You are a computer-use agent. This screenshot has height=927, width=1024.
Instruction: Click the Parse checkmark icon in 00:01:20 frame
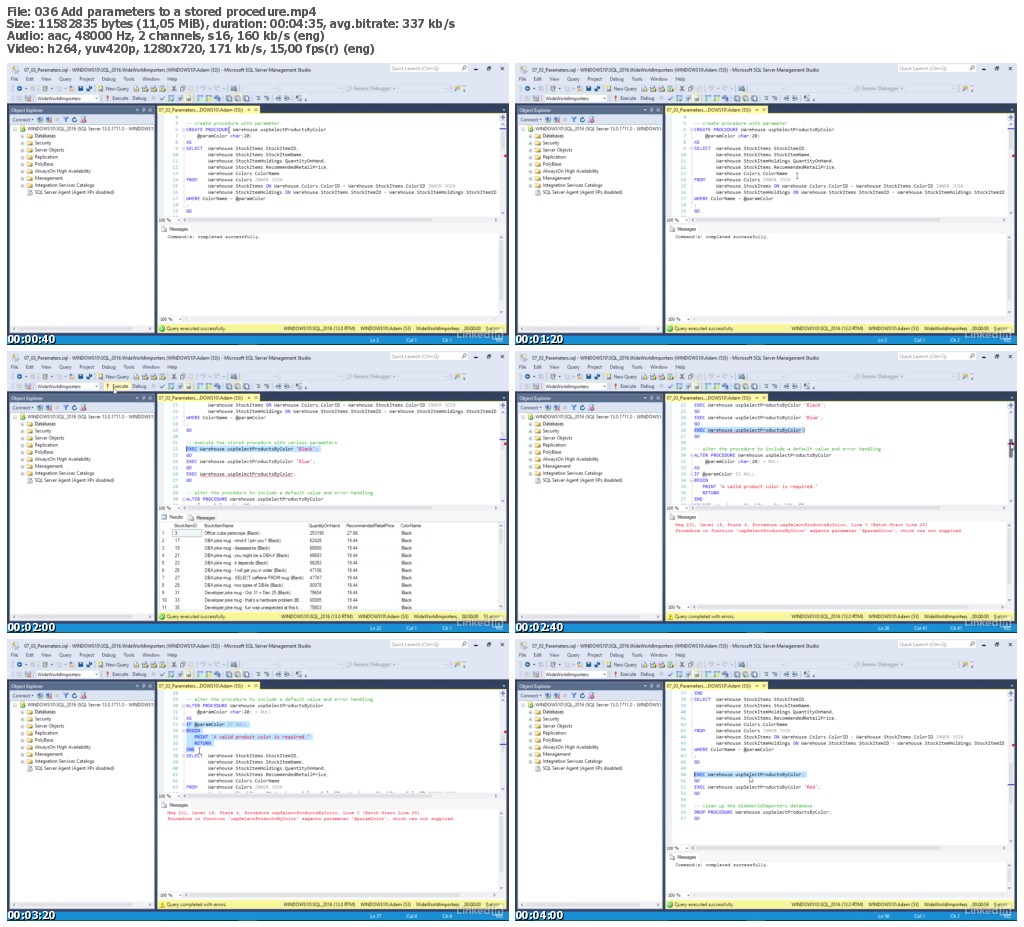pos(670,98)
